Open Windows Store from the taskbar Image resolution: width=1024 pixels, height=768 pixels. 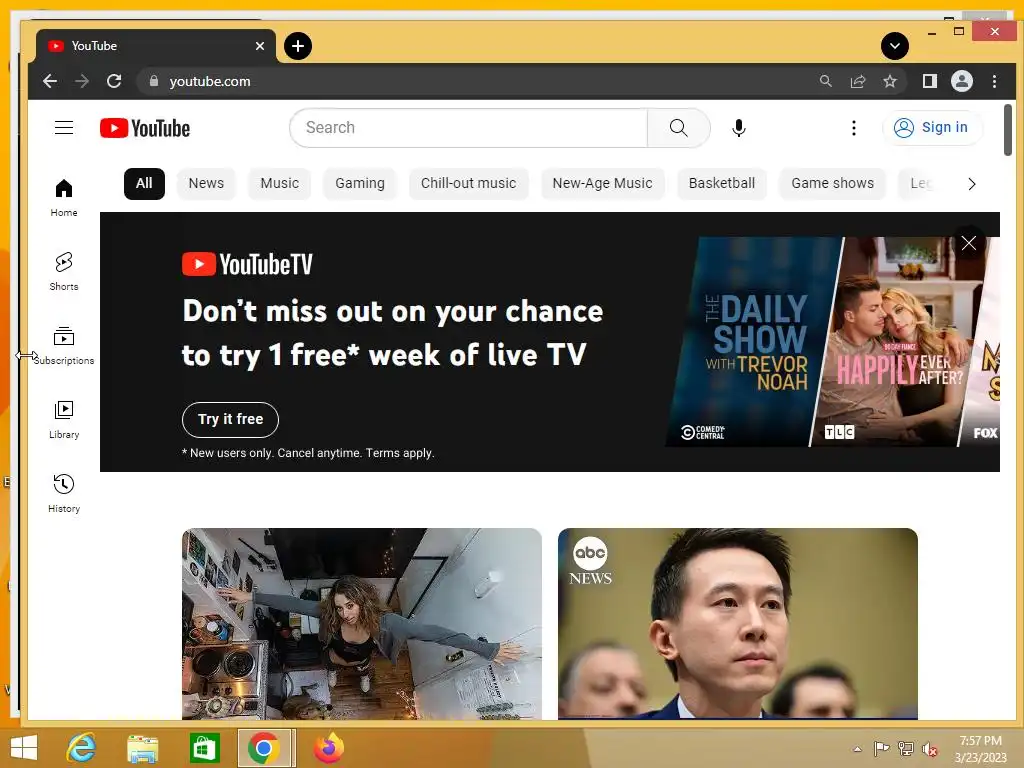[204, 748]
